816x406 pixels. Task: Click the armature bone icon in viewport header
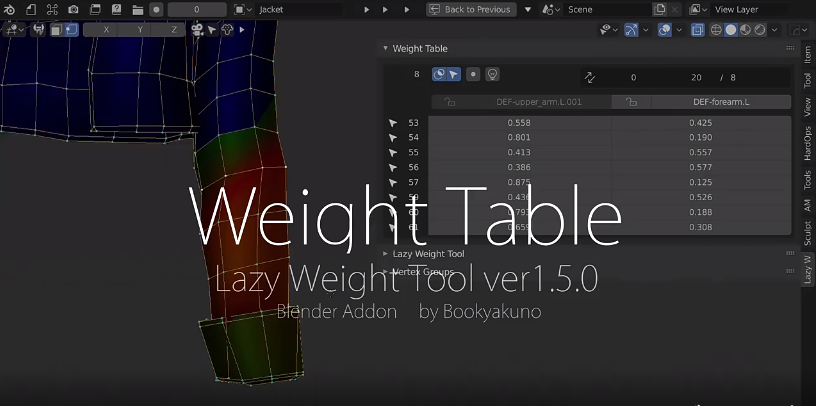39,30
